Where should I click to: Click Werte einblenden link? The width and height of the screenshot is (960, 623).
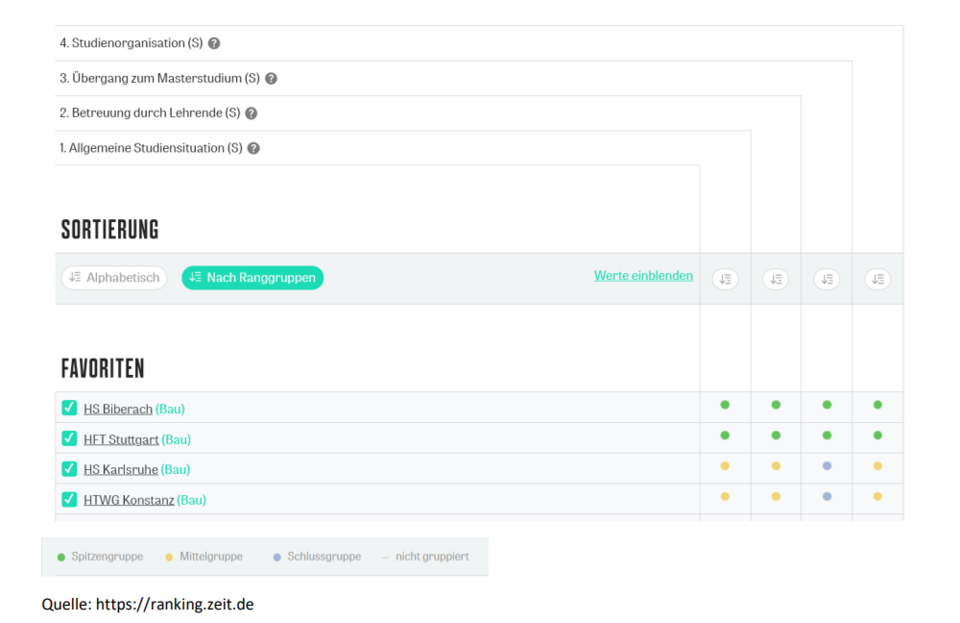[x=643, y=276]
